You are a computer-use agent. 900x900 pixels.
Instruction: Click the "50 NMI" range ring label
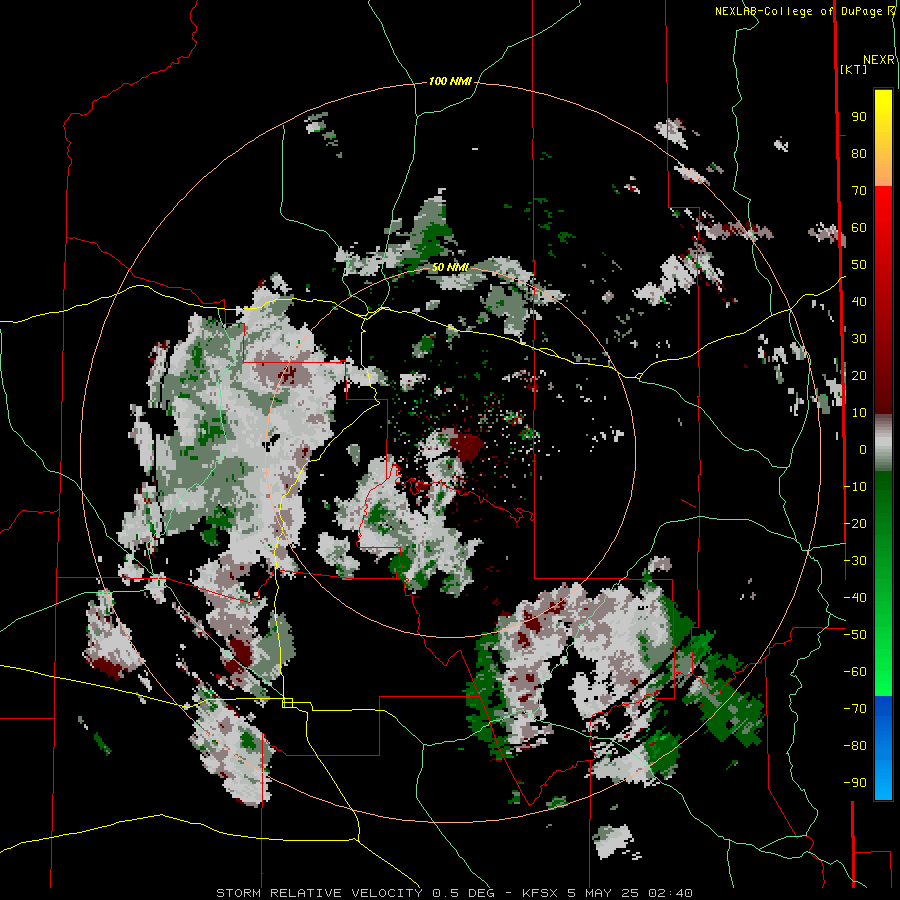[450, 267]
